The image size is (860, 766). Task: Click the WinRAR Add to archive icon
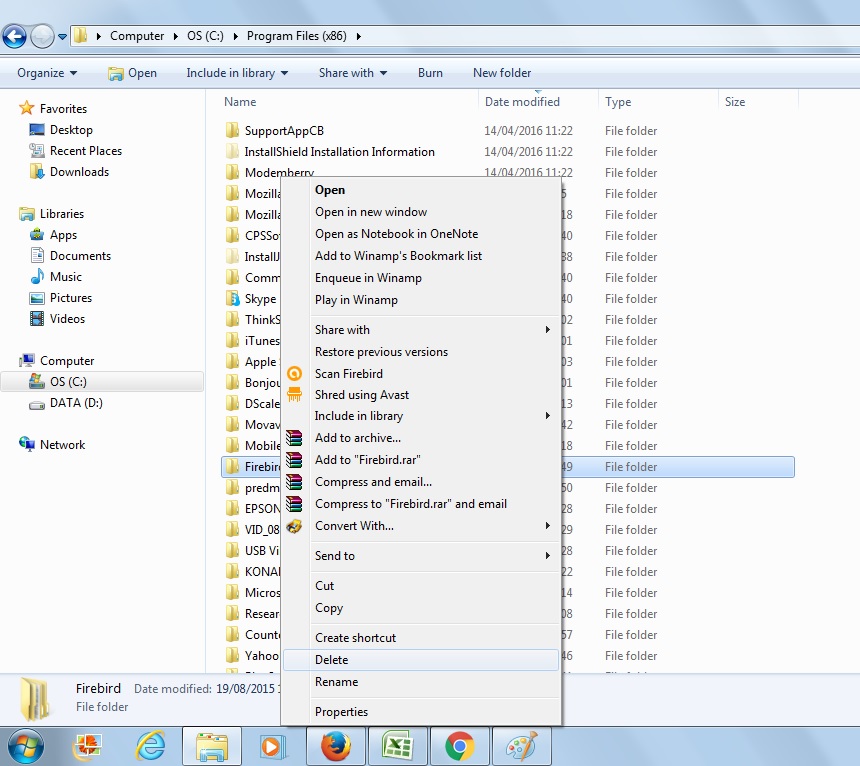tap(295, 438)
